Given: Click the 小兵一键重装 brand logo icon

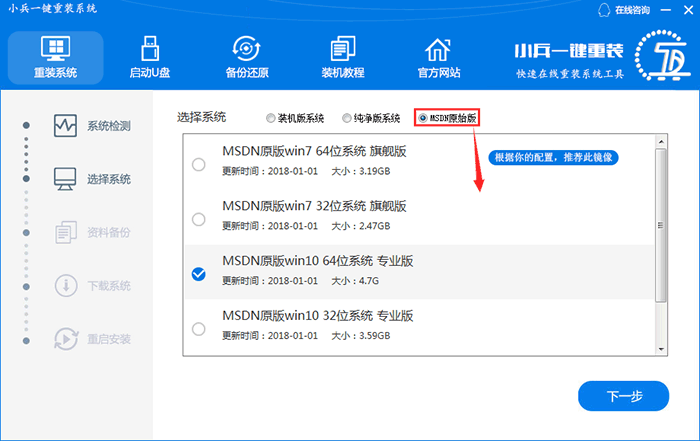Looking at the screenshot, I should pos(662,55).
